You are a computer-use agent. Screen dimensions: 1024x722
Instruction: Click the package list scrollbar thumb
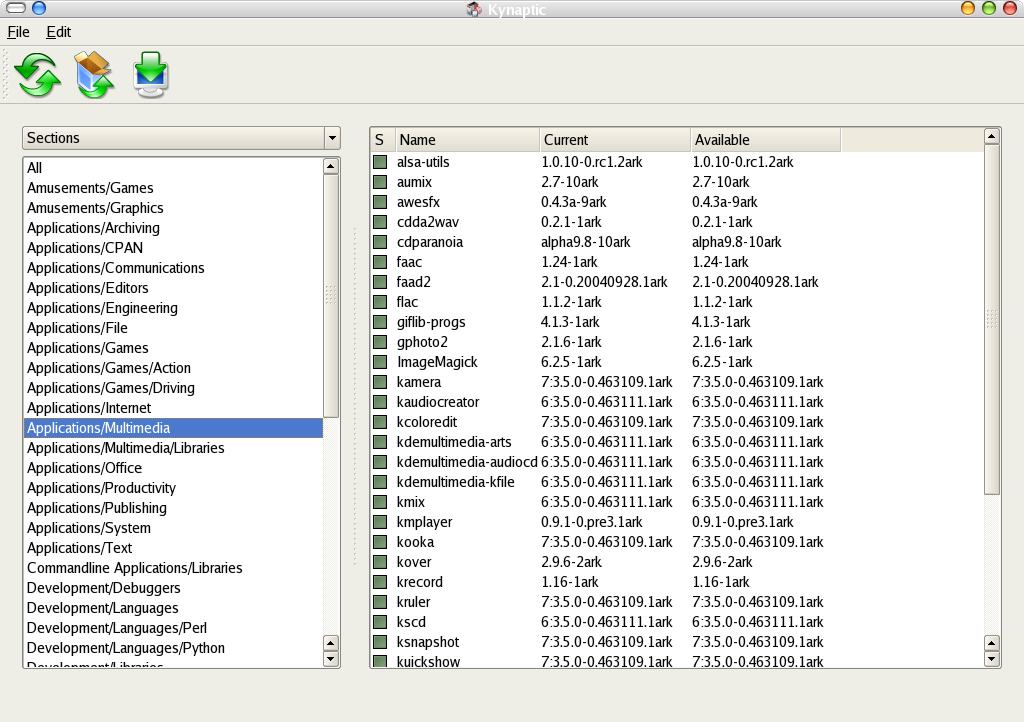tap(992, 319)
